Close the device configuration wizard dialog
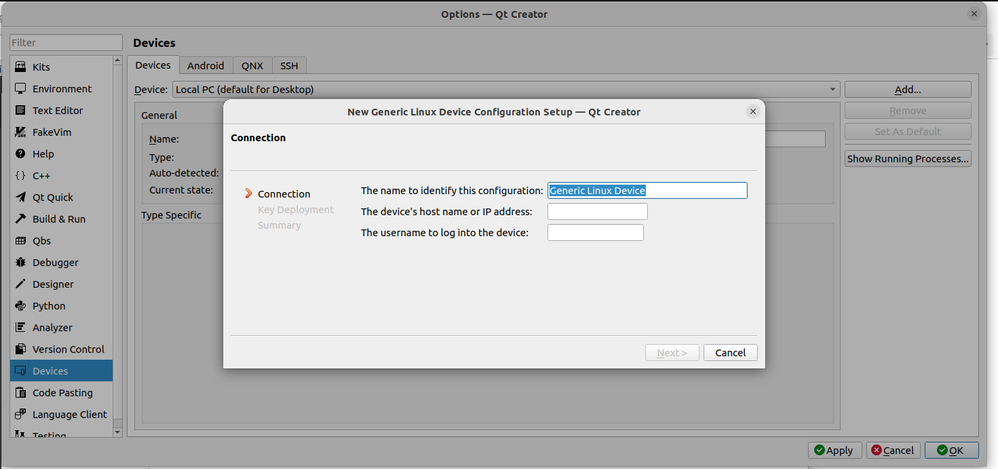The width and height of the screenshot is (998, 469). click(753, 111)
